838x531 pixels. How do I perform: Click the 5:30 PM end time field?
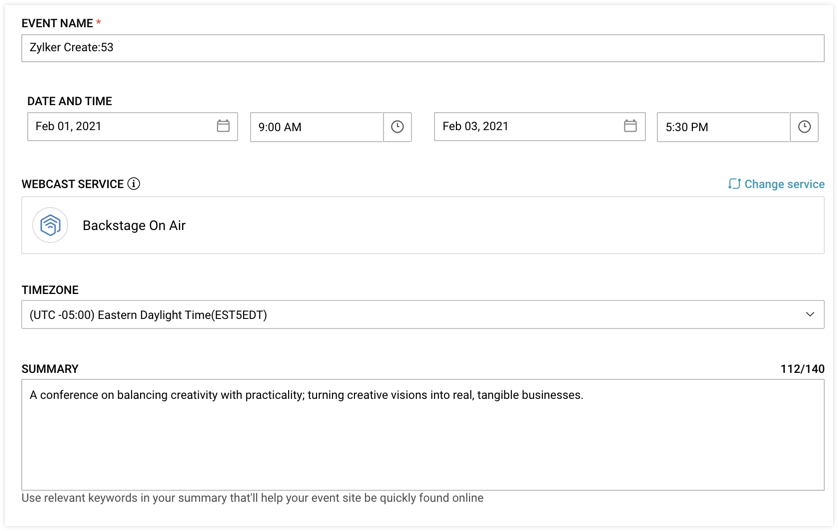click(x=723, y=127)
